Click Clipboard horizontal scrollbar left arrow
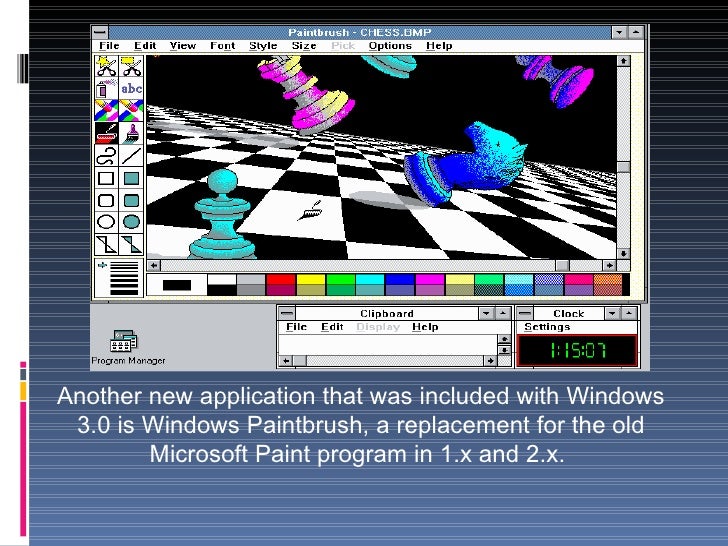728x546 pixels. pyautogui.click(x=286, y=361)
